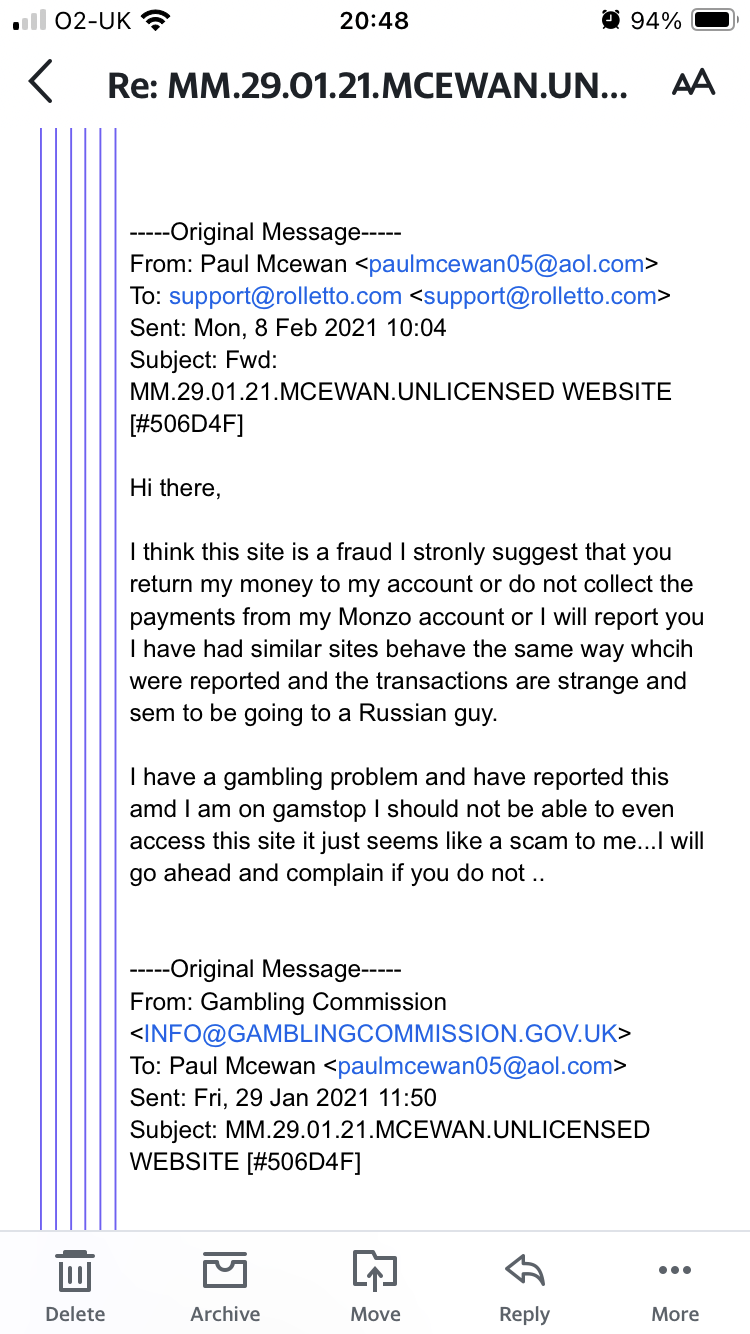Tap the purple quote indent lines

(x=78, y=680)
